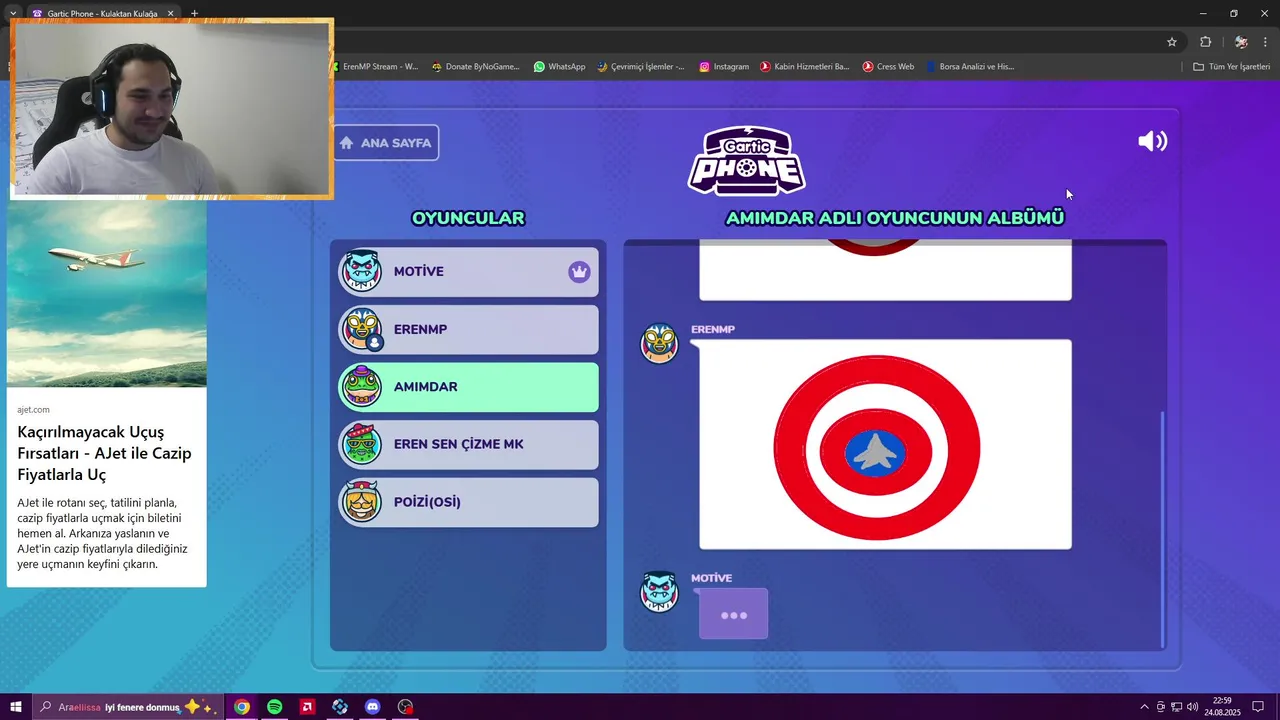
Task: Open the Windows notification center icon
Action: point(1258,707)
